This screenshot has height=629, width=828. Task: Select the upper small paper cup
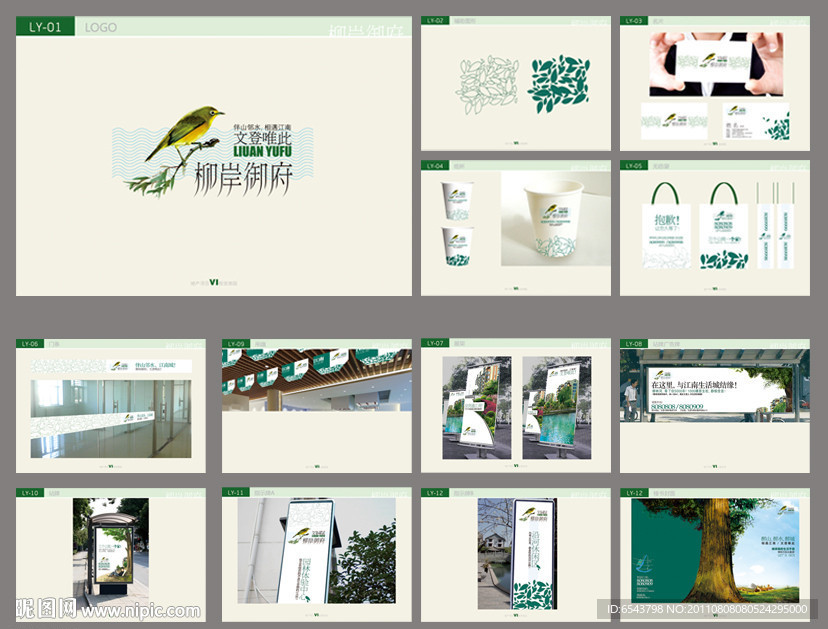tap(457, 201)
